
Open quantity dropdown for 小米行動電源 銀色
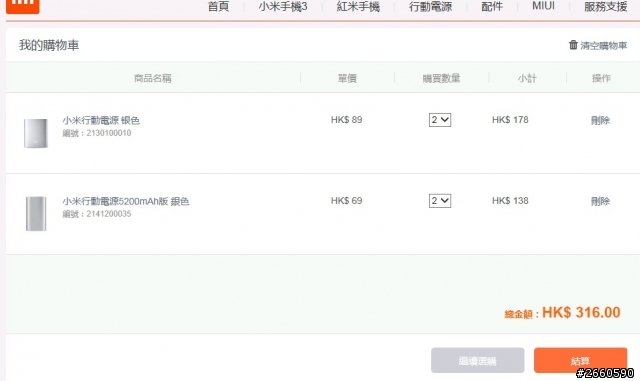tap(440, 120)
